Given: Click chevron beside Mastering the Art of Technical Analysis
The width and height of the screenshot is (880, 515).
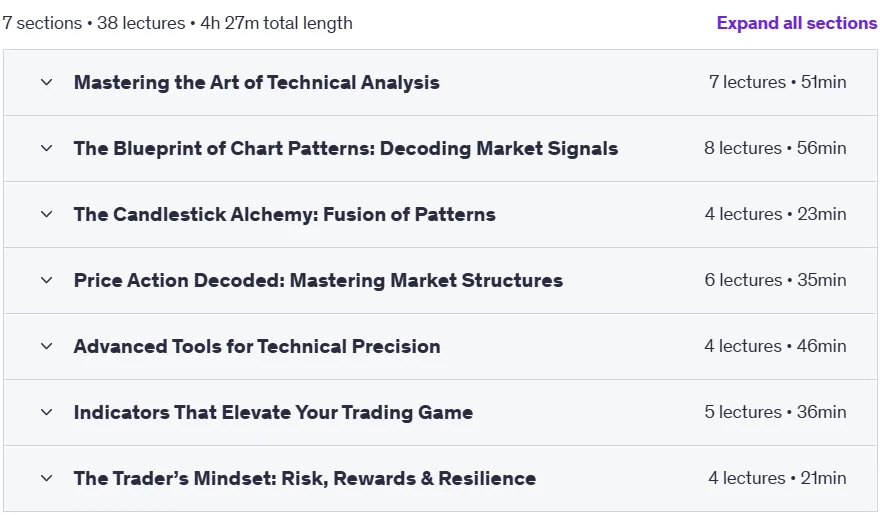Looking at the screenshot, I should (x=47, y=82).
